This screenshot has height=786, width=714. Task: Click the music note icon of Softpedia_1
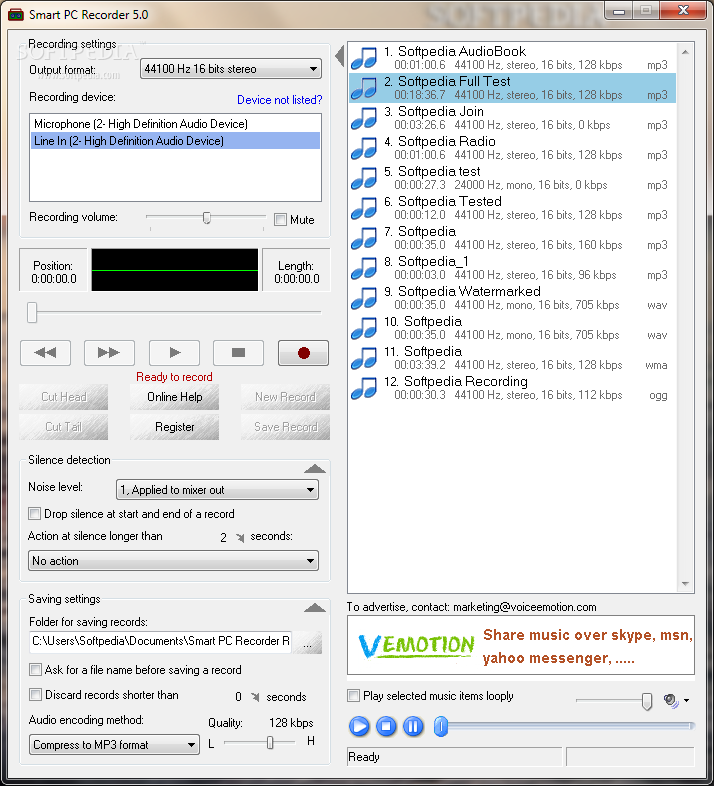coord(364,268)
